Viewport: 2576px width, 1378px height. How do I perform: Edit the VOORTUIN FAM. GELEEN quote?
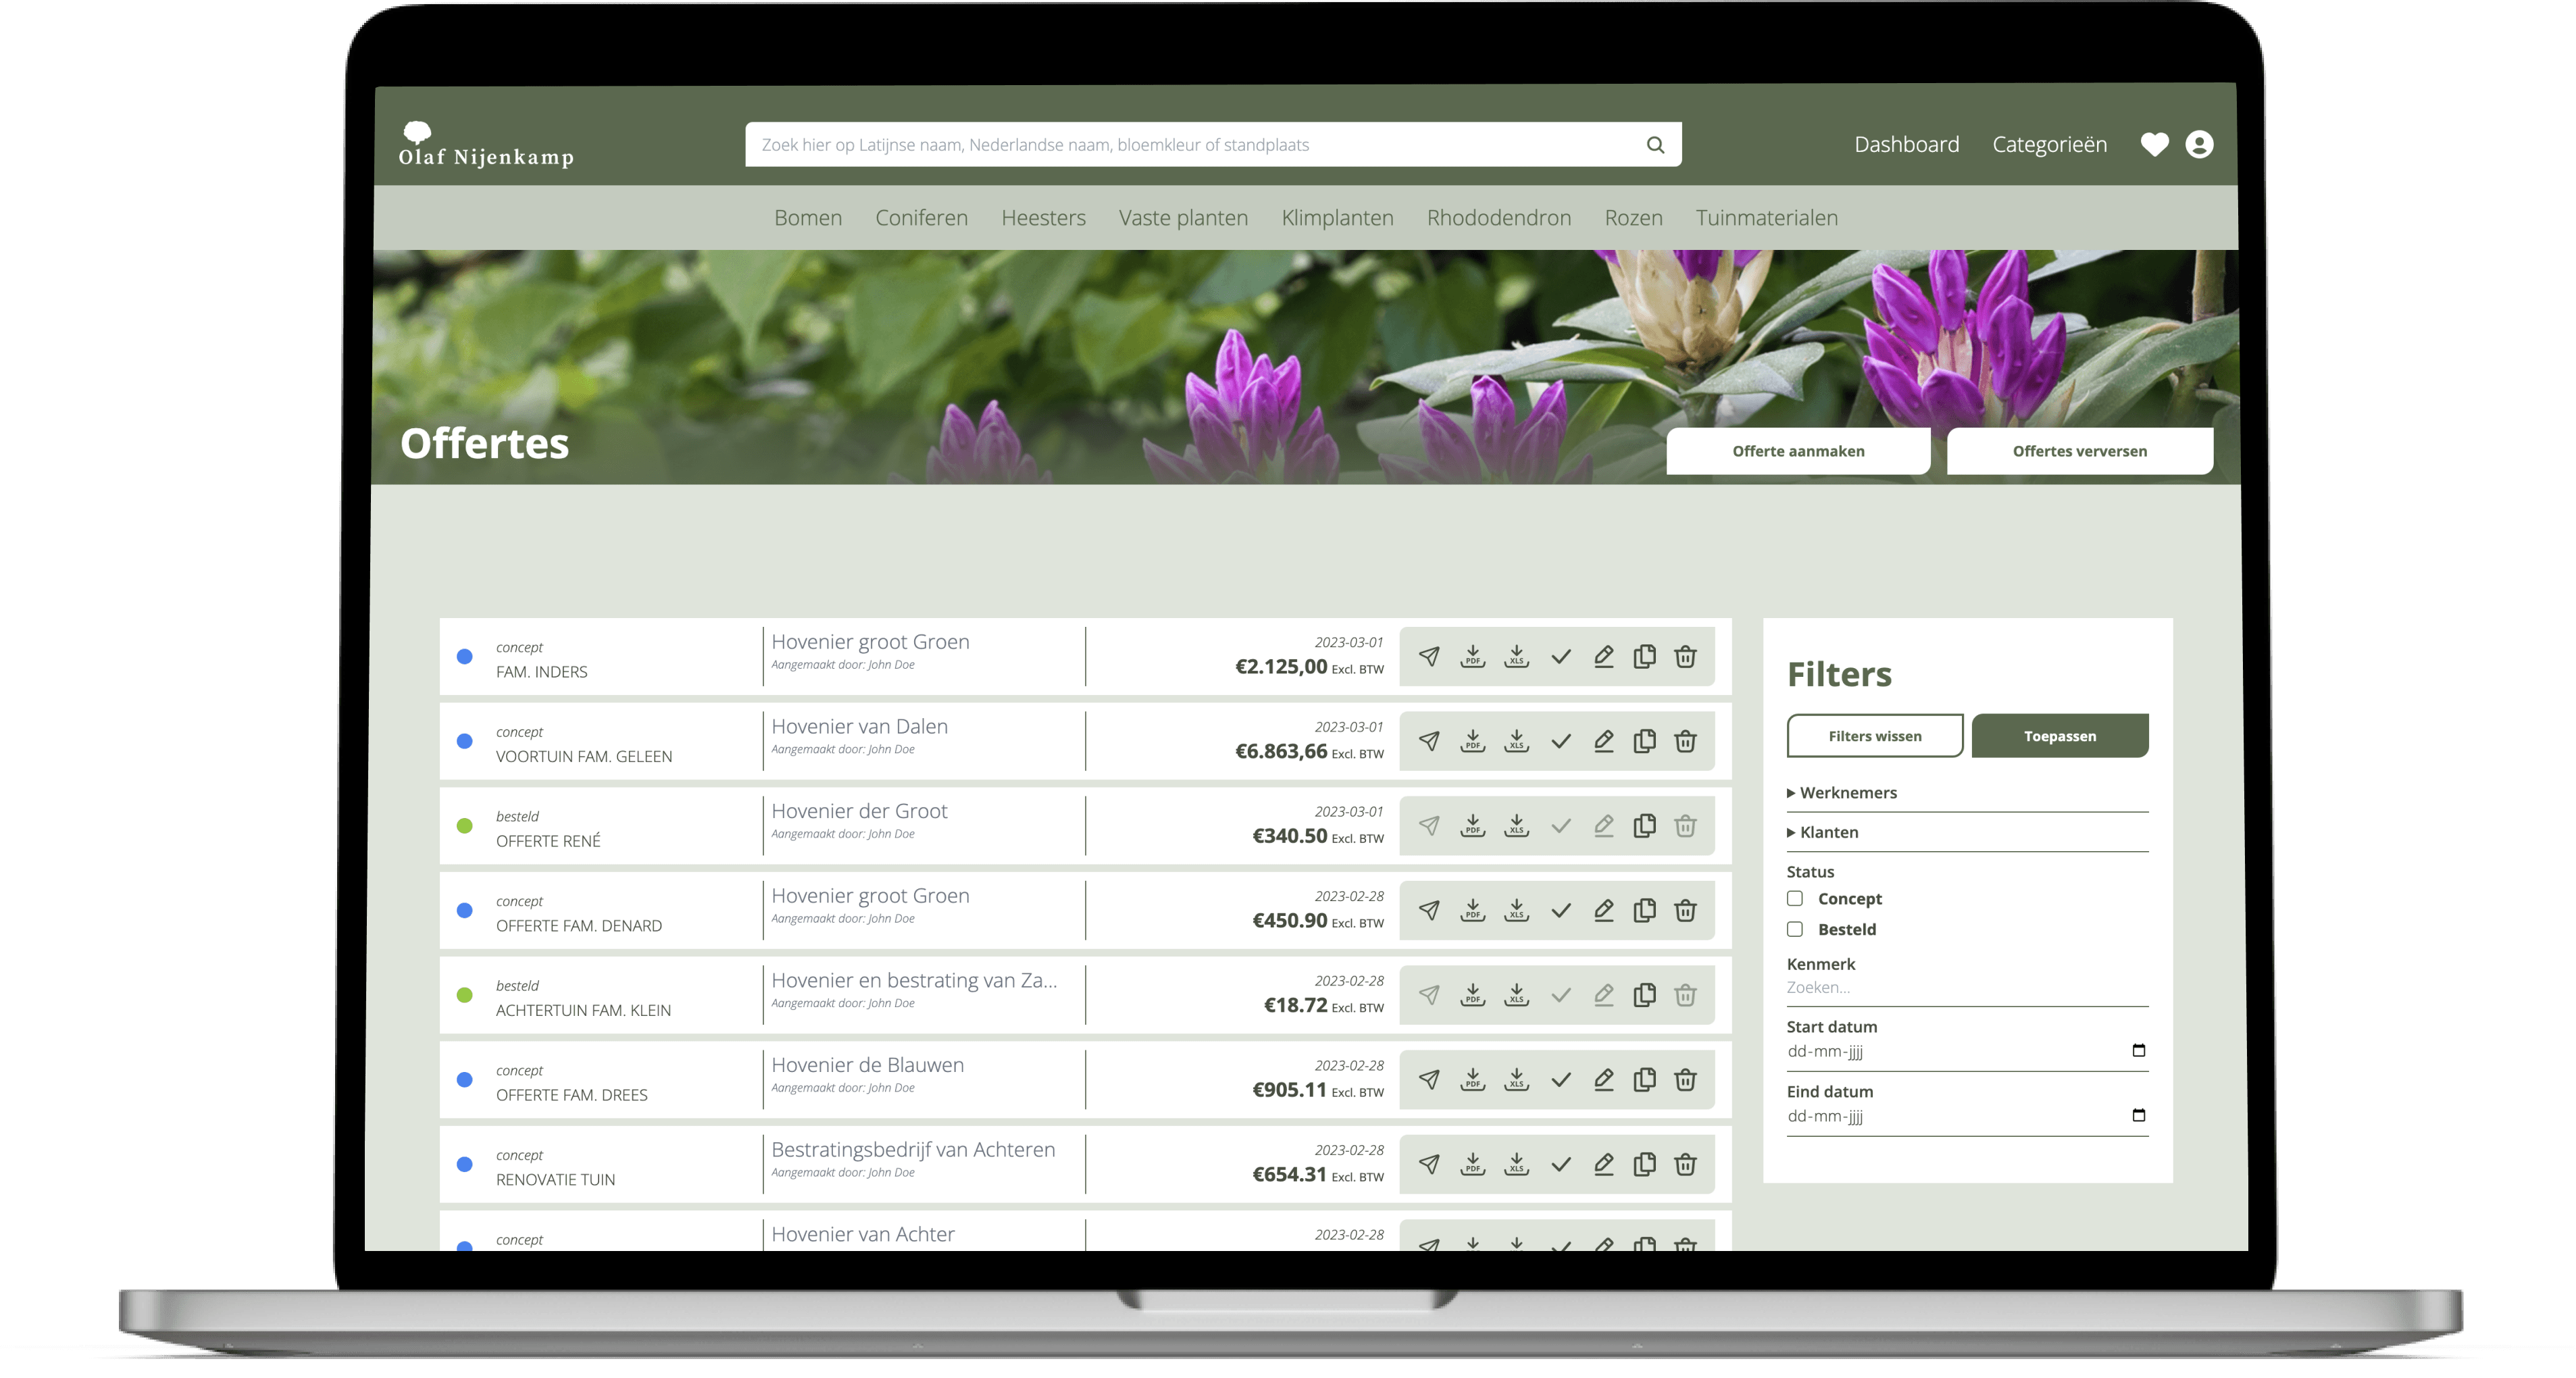point(1604,741)
